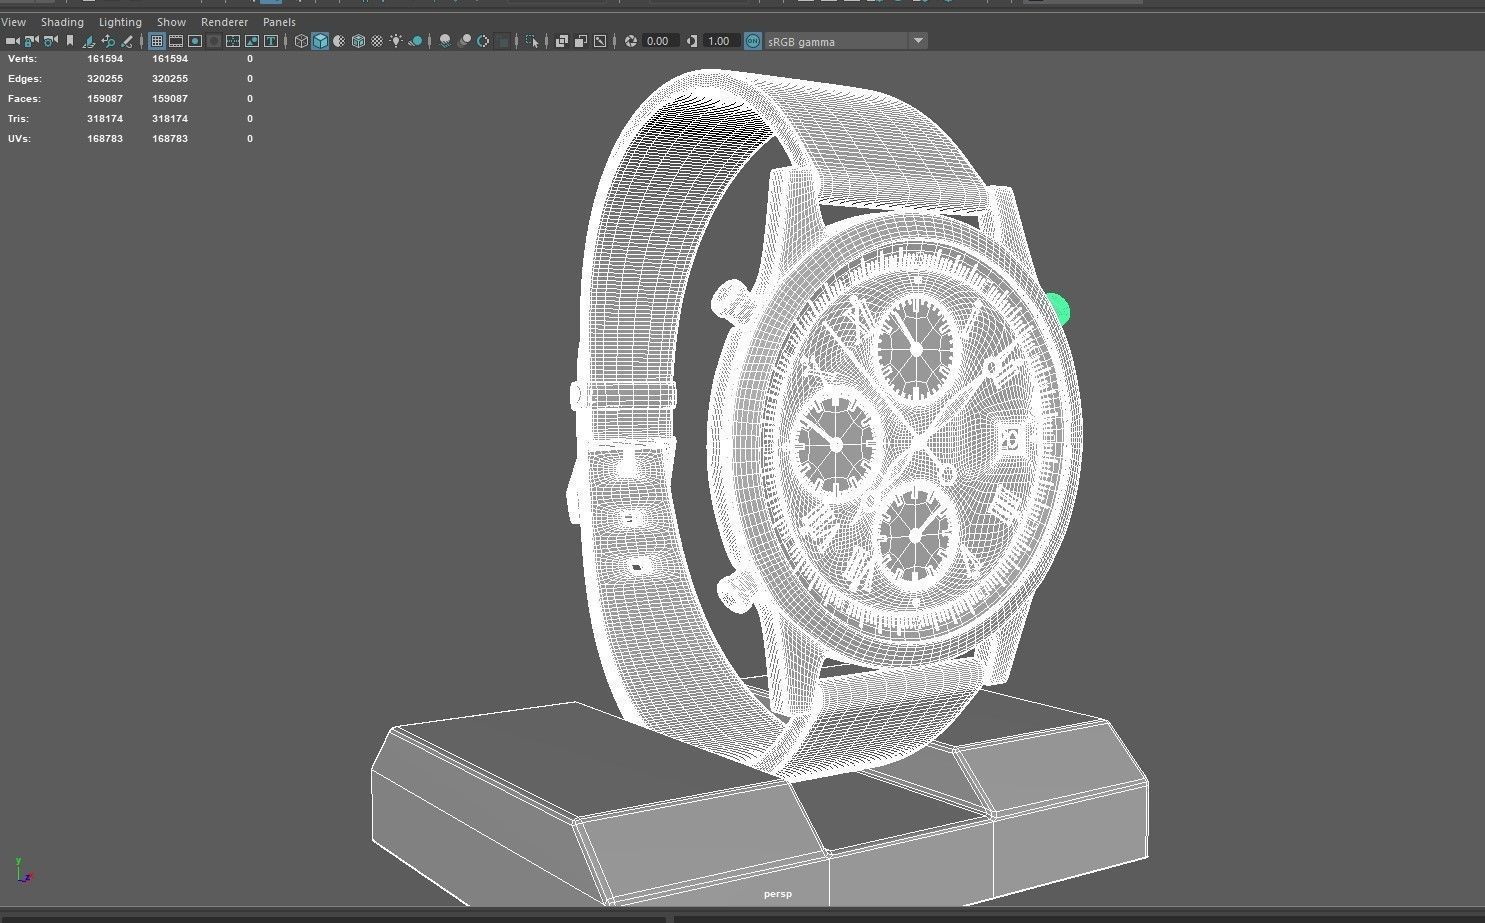Open the Show panel menu
The height and width of the screenshot is (923, 1485).
pyautogui.click(x=171, y=22)
